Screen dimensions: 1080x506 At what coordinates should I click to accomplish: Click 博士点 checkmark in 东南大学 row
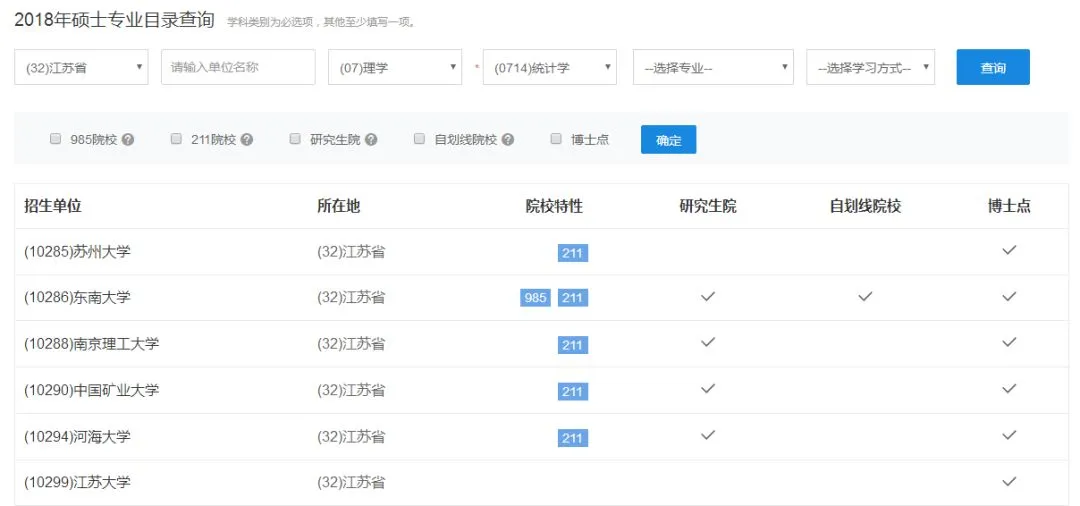1009,296
